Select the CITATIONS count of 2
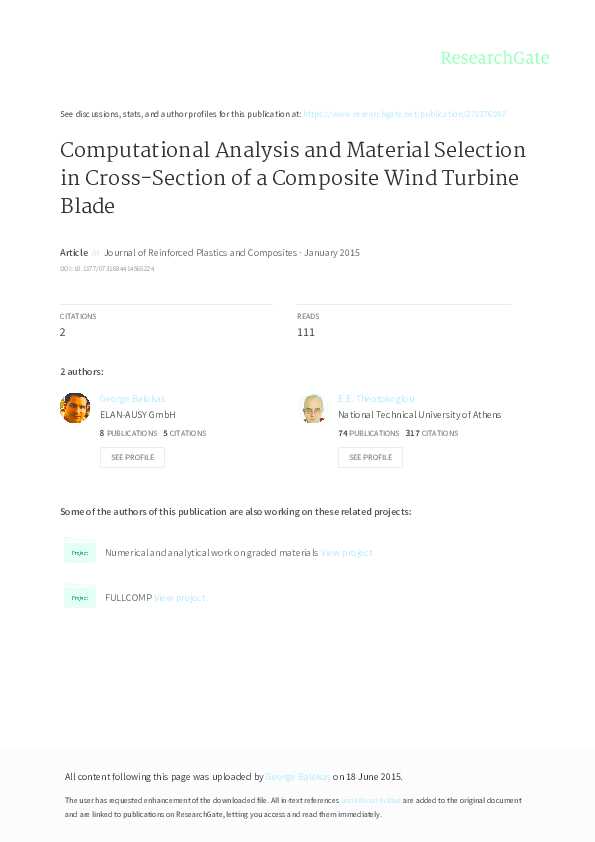The height and width of the screenshot is (842, 595). point(63,331)
